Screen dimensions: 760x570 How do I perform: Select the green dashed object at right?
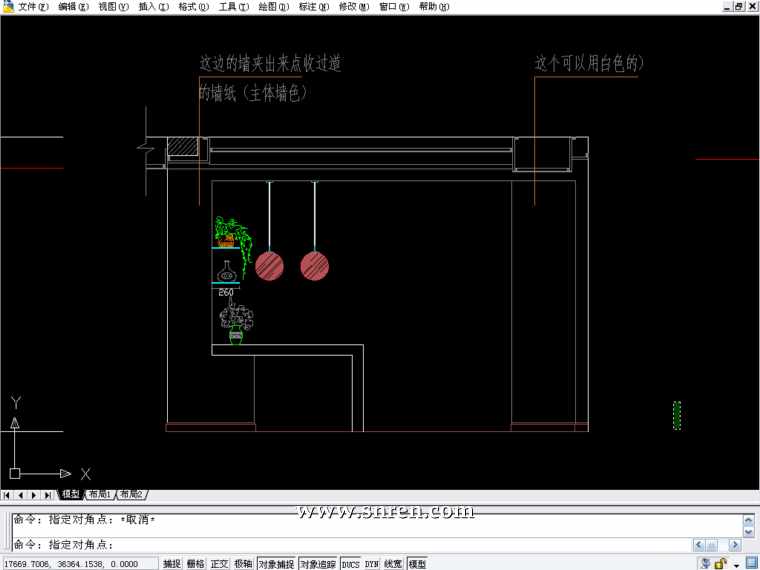coord(677,415)
